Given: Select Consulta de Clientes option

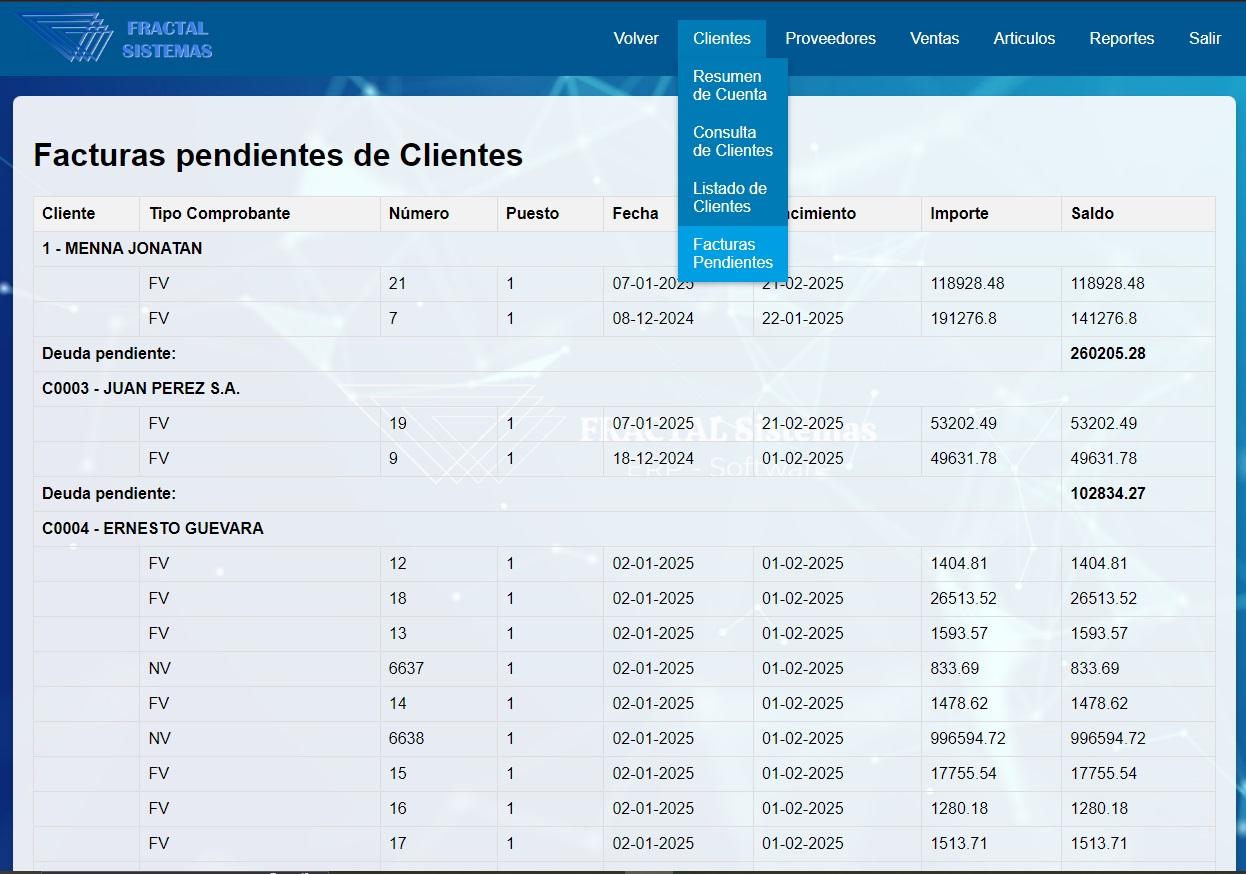Looking at the screenshot, I should (x=733, y=142).
